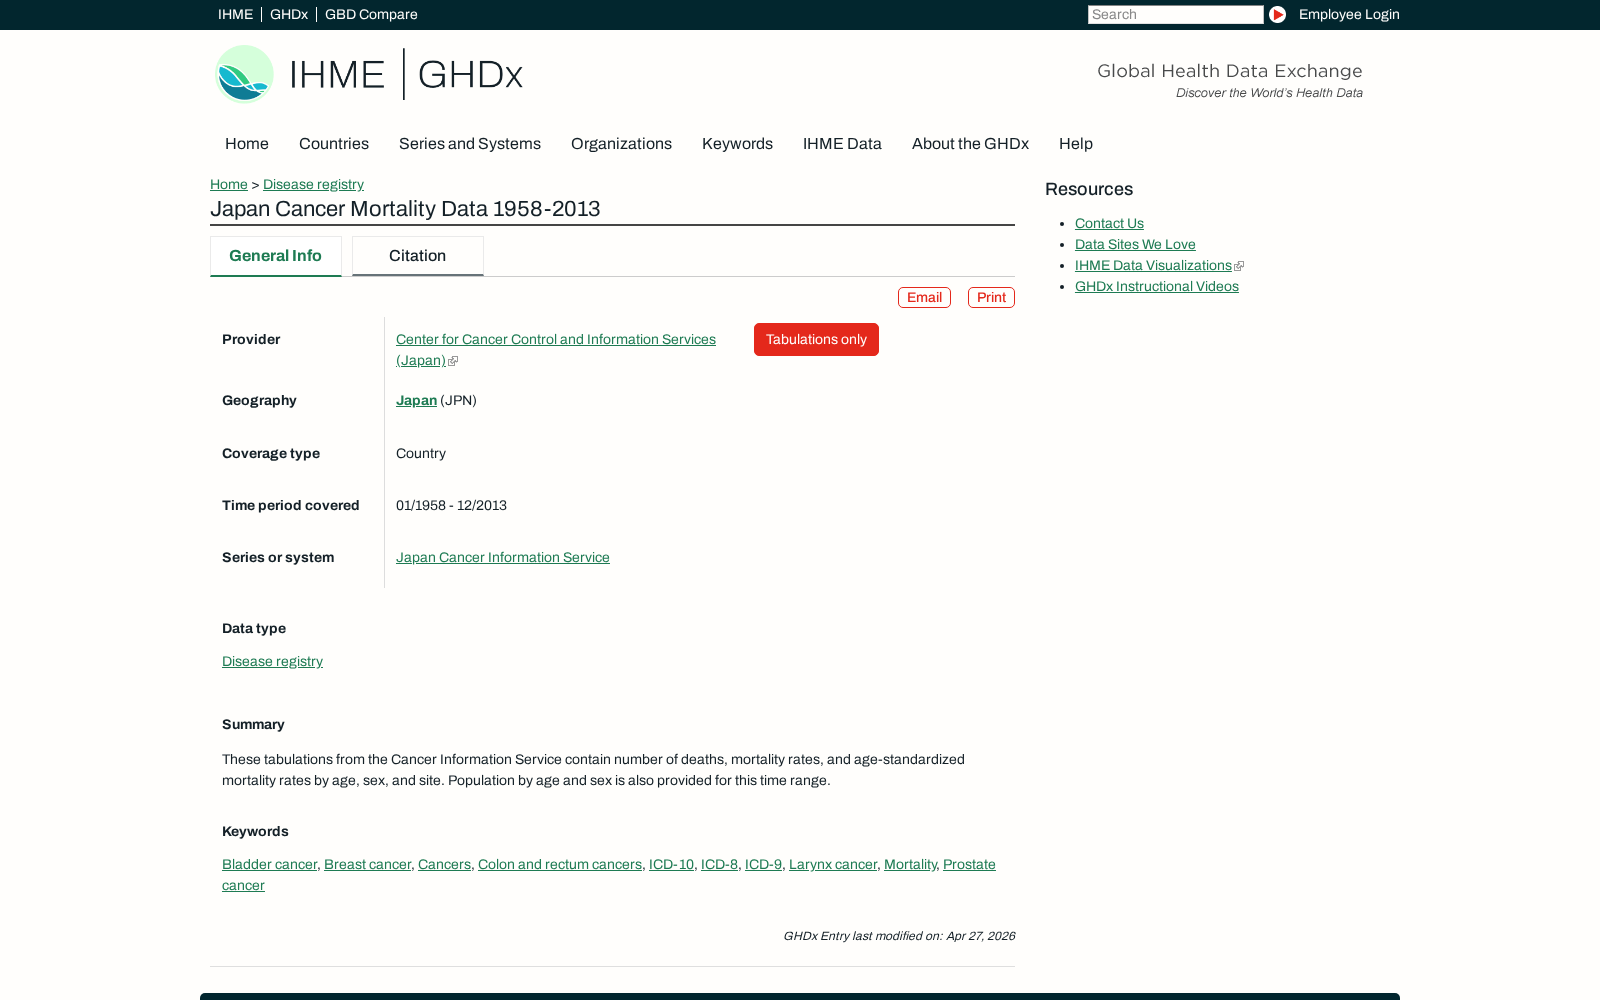The width and height of the screenshot is (1600, 1000).
Task: Click the Email button
Action: point(924,298)
